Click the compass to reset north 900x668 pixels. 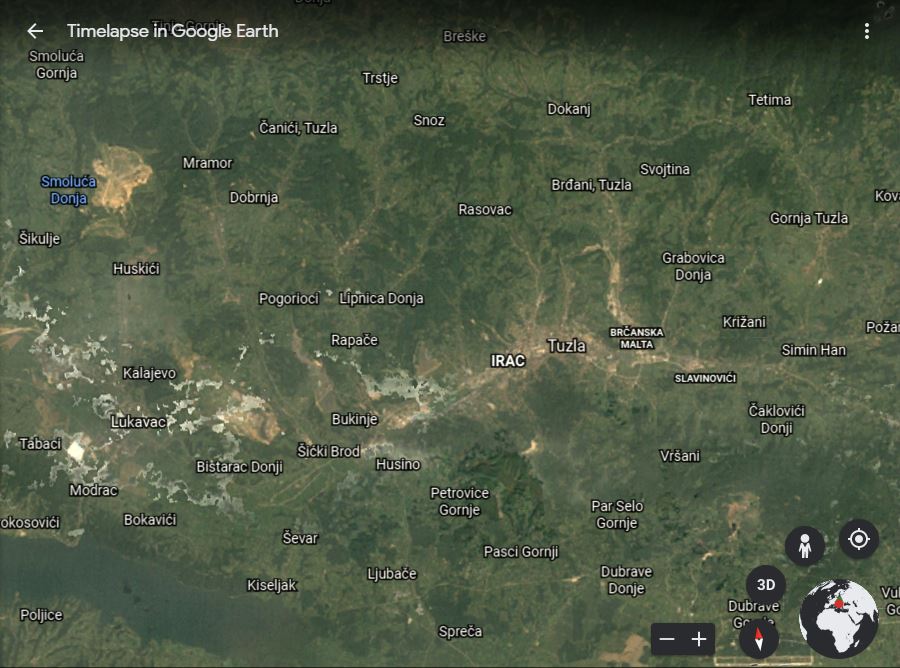(x=759, y=638)
